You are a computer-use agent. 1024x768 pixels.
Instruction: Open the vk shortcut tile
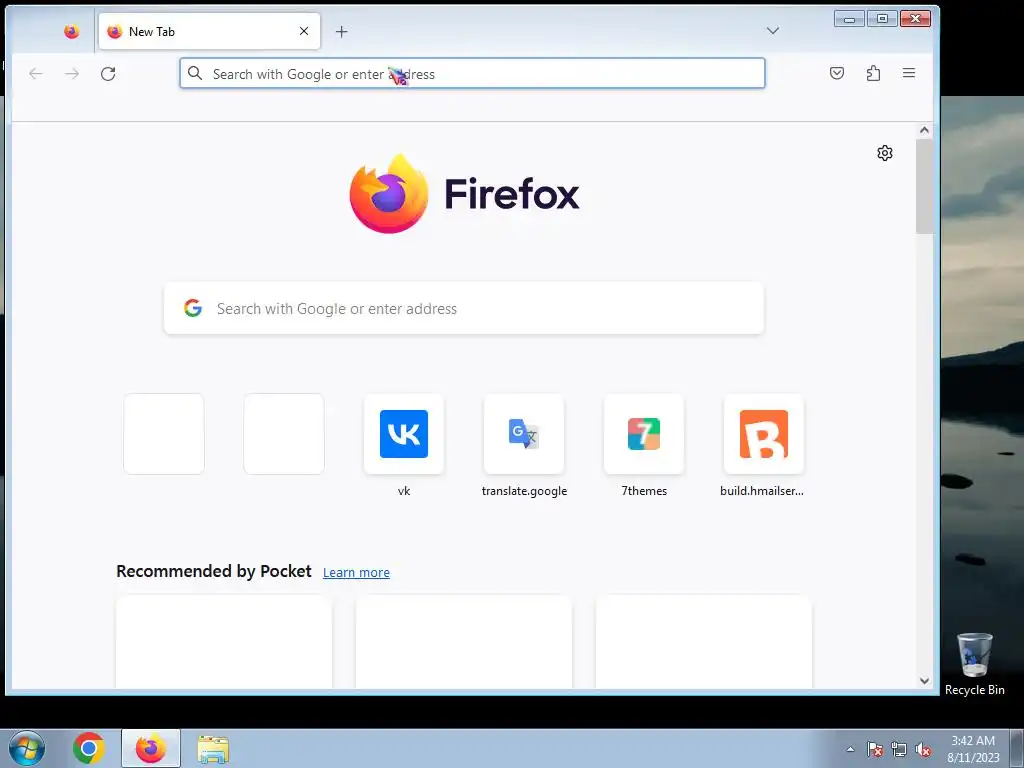click(404, 447)
